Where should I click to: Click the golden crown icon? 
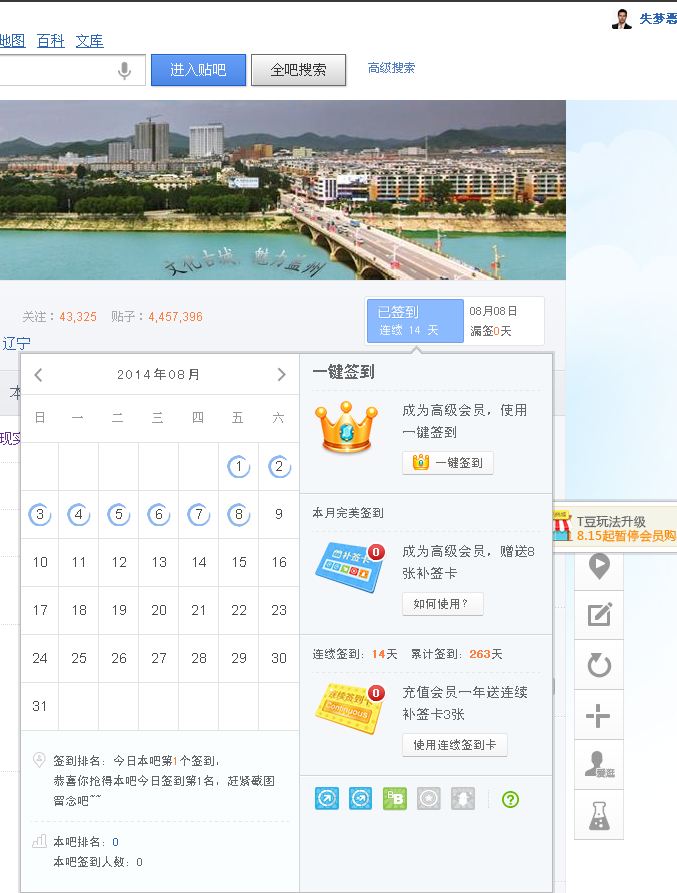point(346,427)
